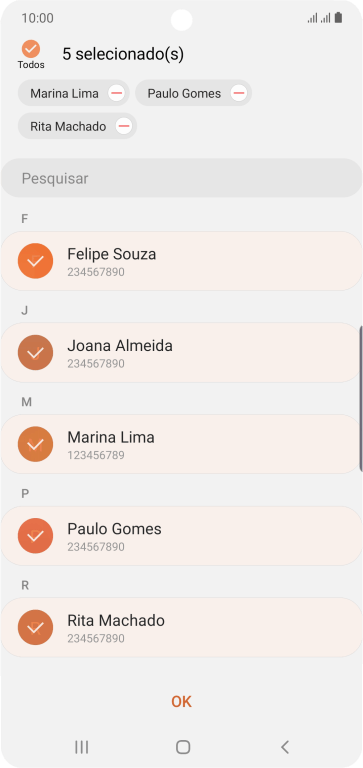Remove Rita Machado chip with minus icon

point(124,126)
